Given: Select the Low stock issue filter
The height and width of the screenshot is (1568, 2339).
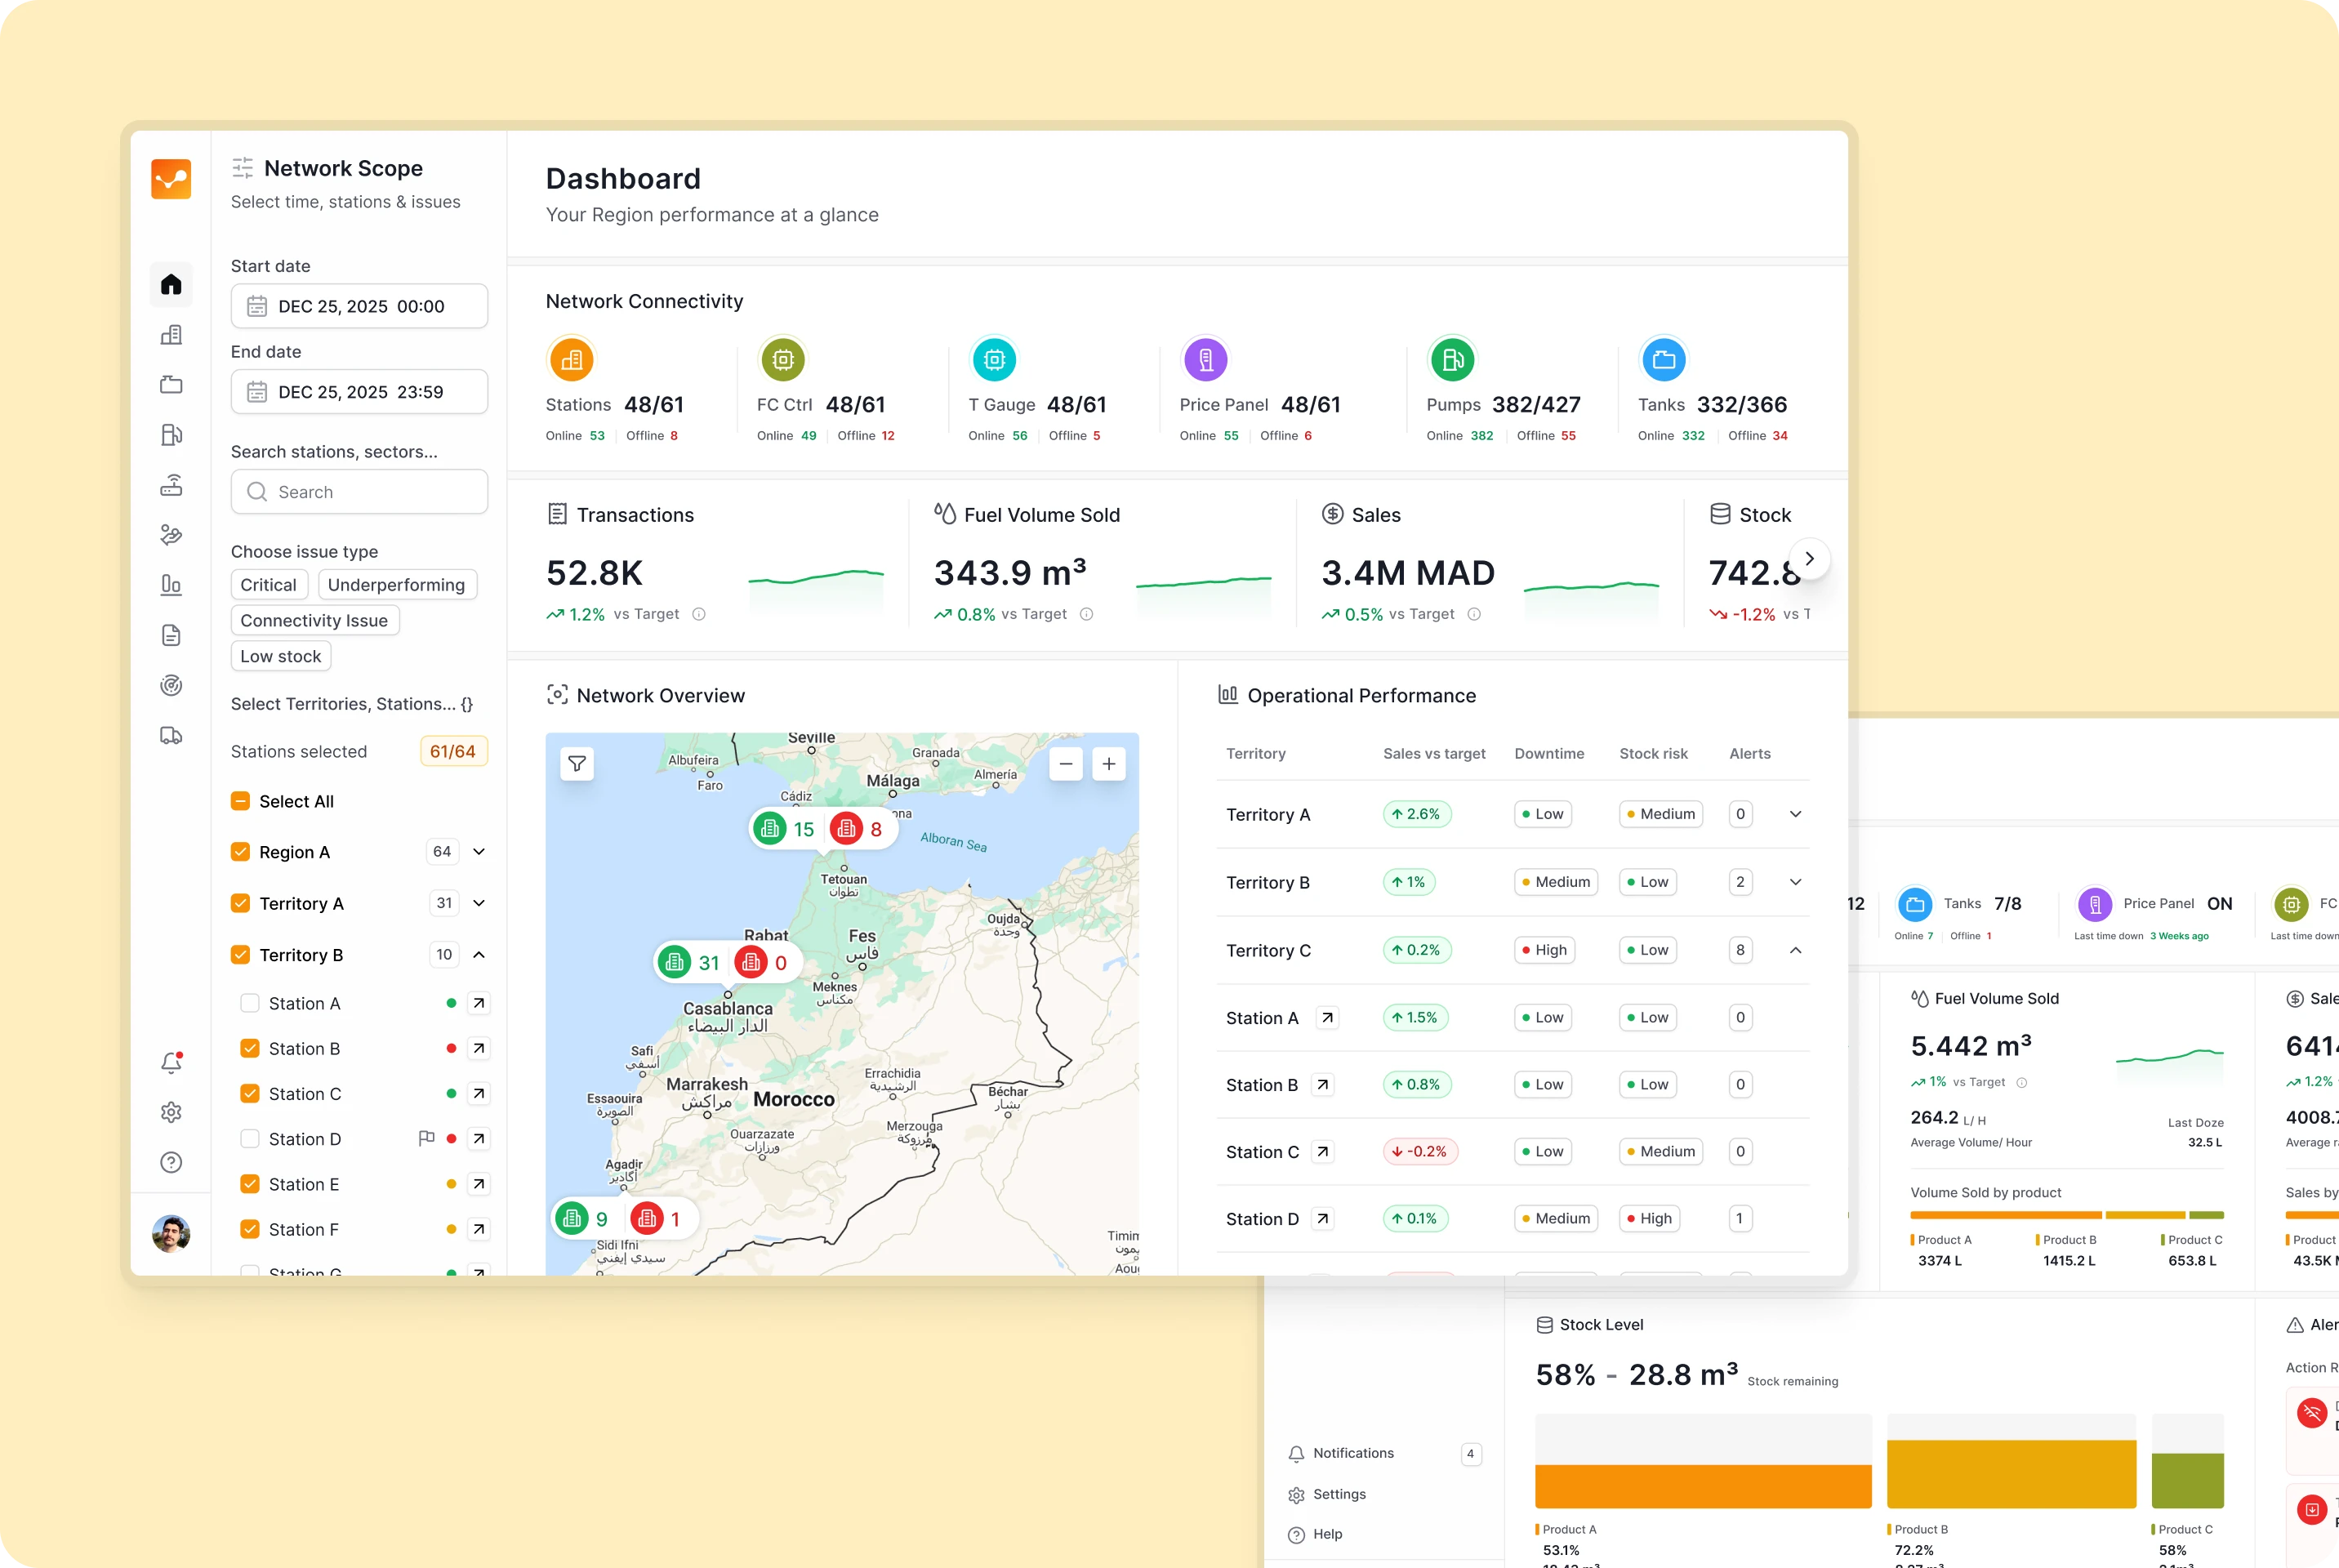Looking at the screenshot, I should [x=280, y=656].
